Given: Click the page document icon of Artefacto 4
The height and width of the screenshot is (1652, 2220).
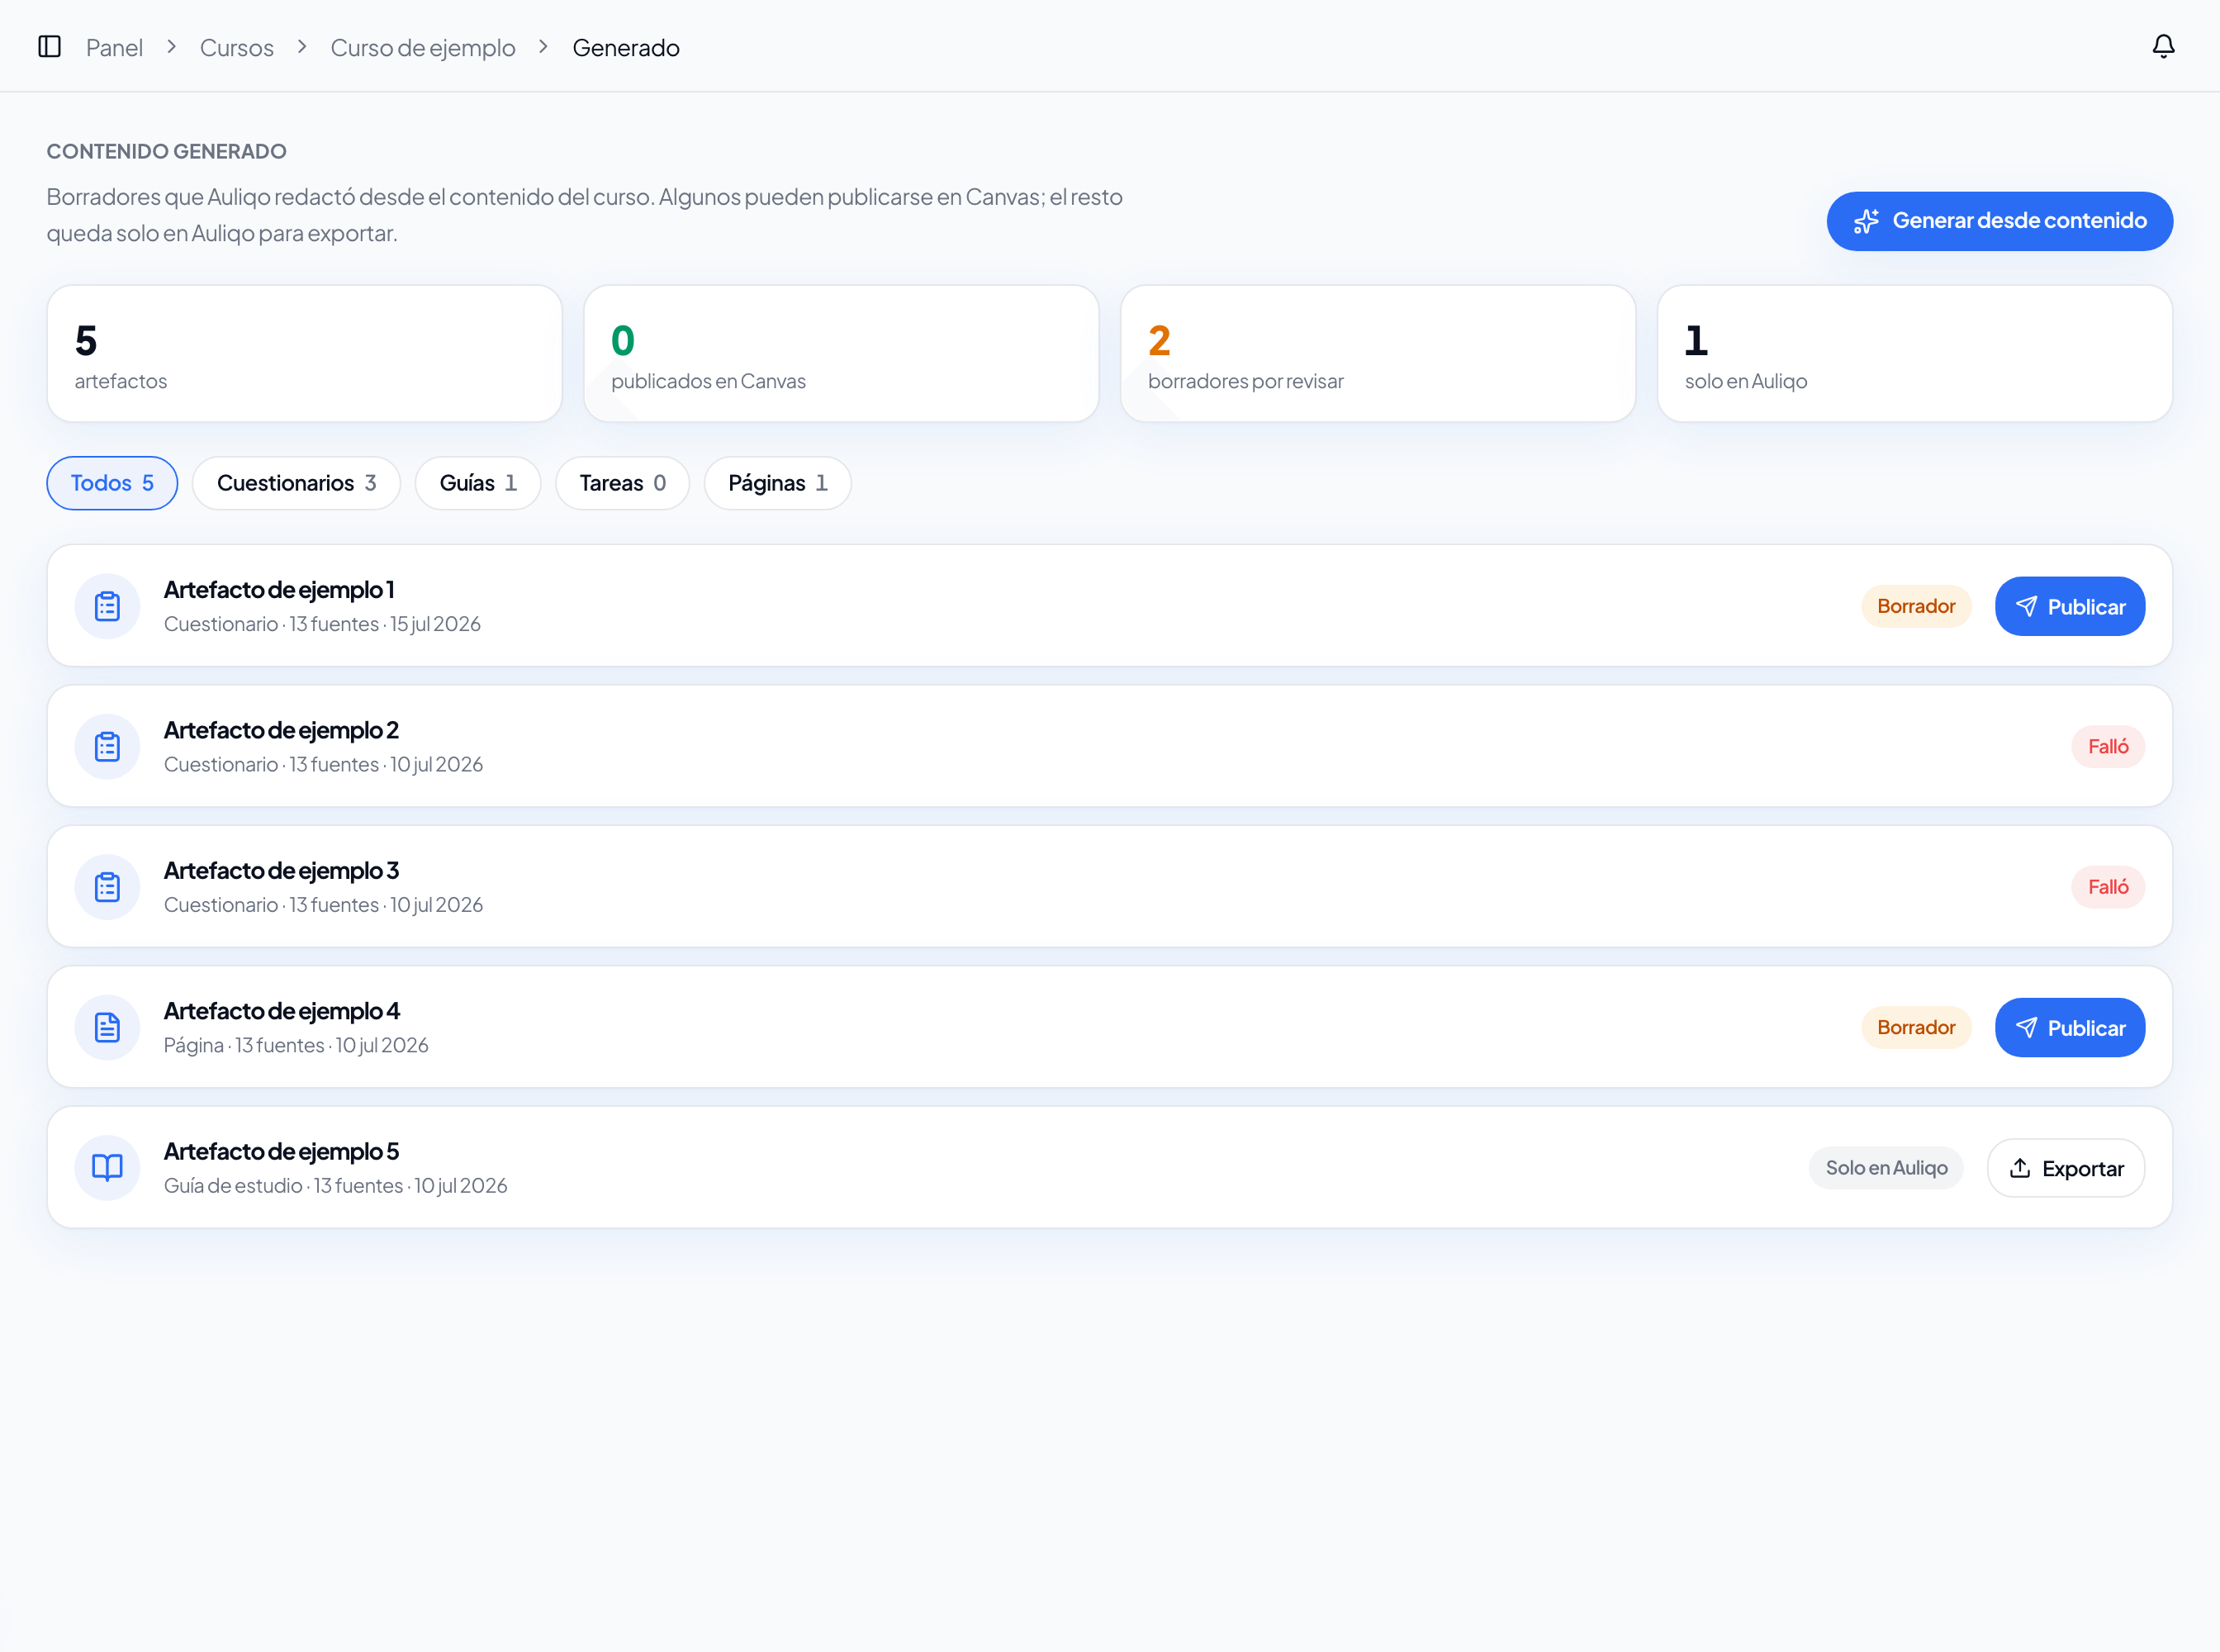Looking at the screenshot, I should 107,1027.
